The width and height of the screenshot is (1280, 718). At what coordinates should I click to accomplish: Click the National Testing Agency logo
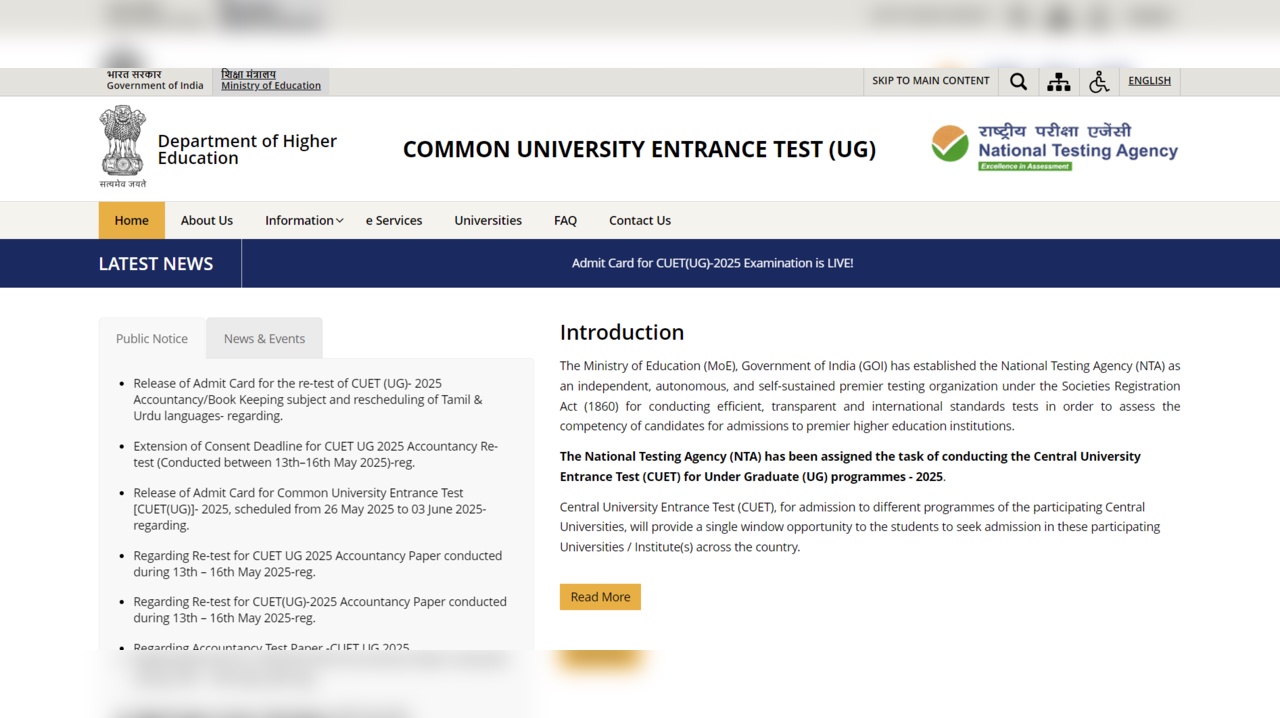(x=1055, y=148)
